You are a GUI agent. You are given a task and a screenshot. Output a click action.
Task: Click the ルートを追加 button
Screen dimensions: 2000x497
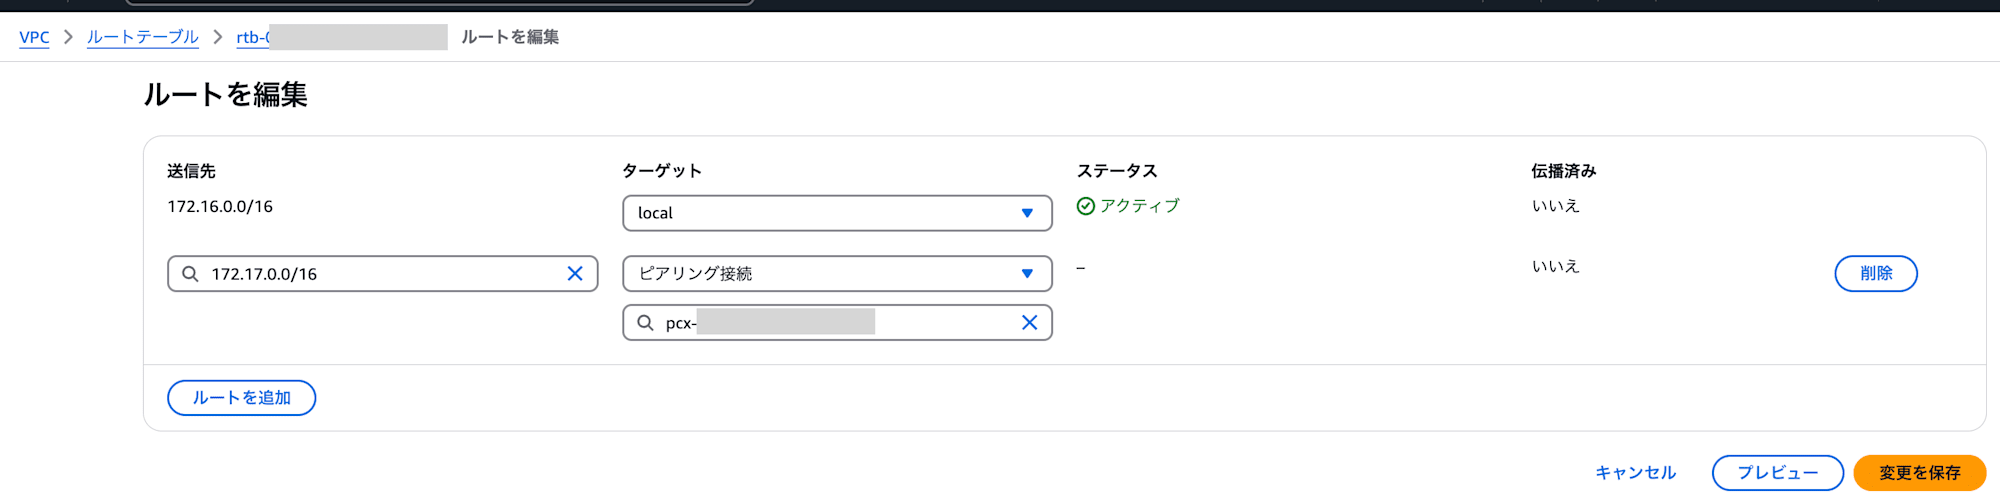(242, 398)
